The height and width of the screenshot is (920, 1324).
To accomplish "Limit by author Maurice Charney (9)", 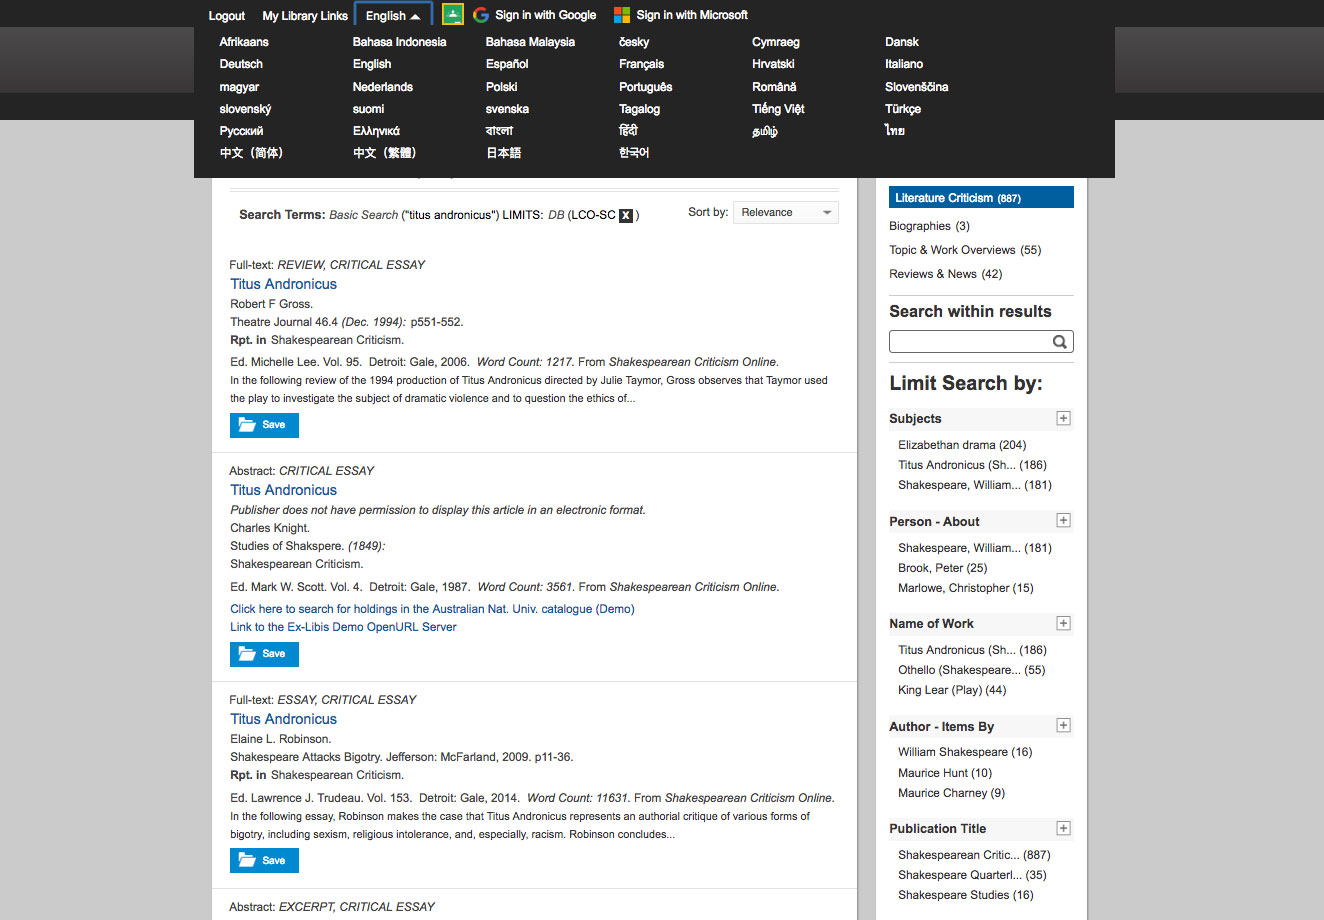I will click(951, 793).
